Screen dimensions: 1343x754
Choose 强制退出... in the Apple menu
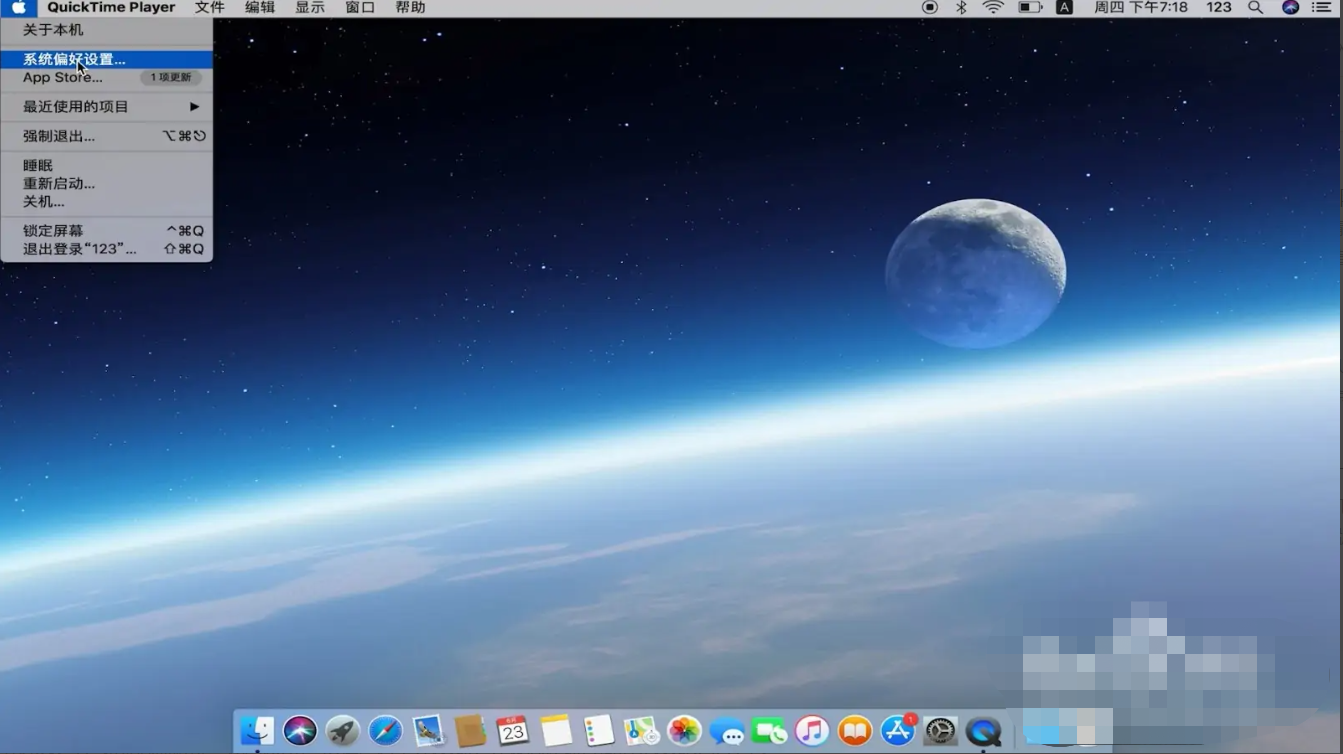pos(59,136)
